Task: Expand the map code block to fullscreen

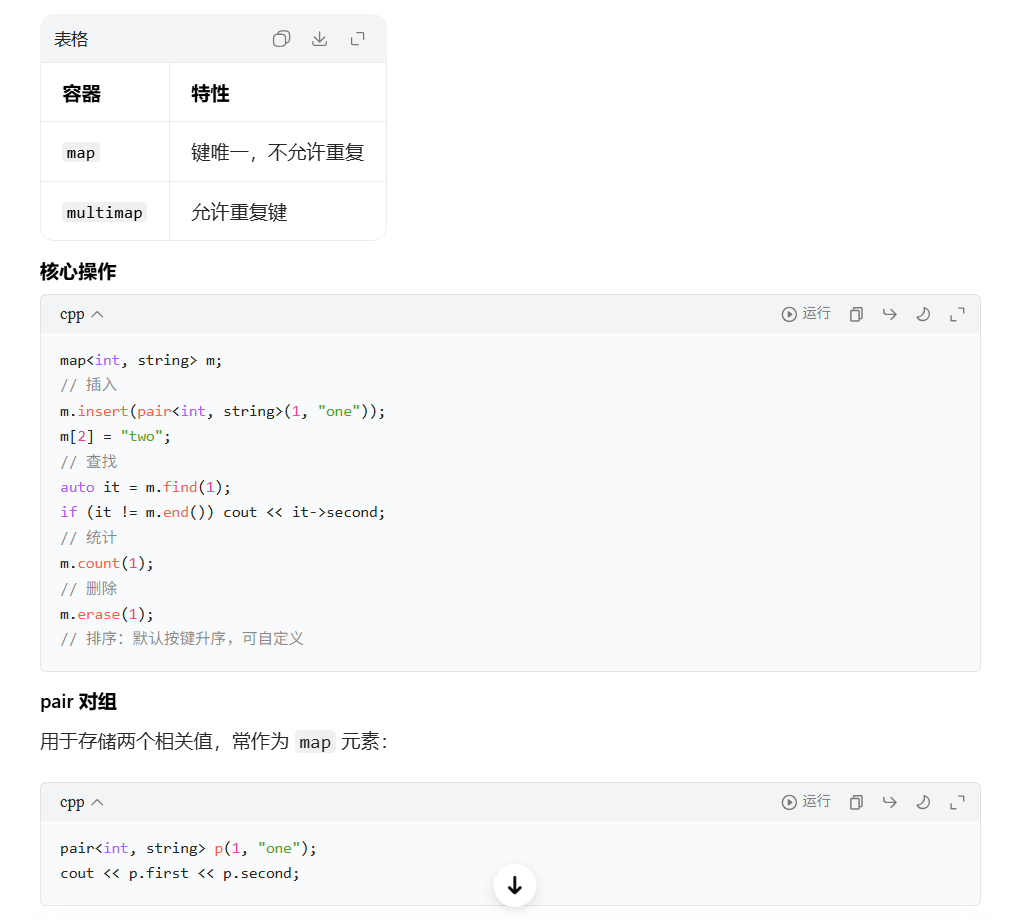Action: click(957, 315)
